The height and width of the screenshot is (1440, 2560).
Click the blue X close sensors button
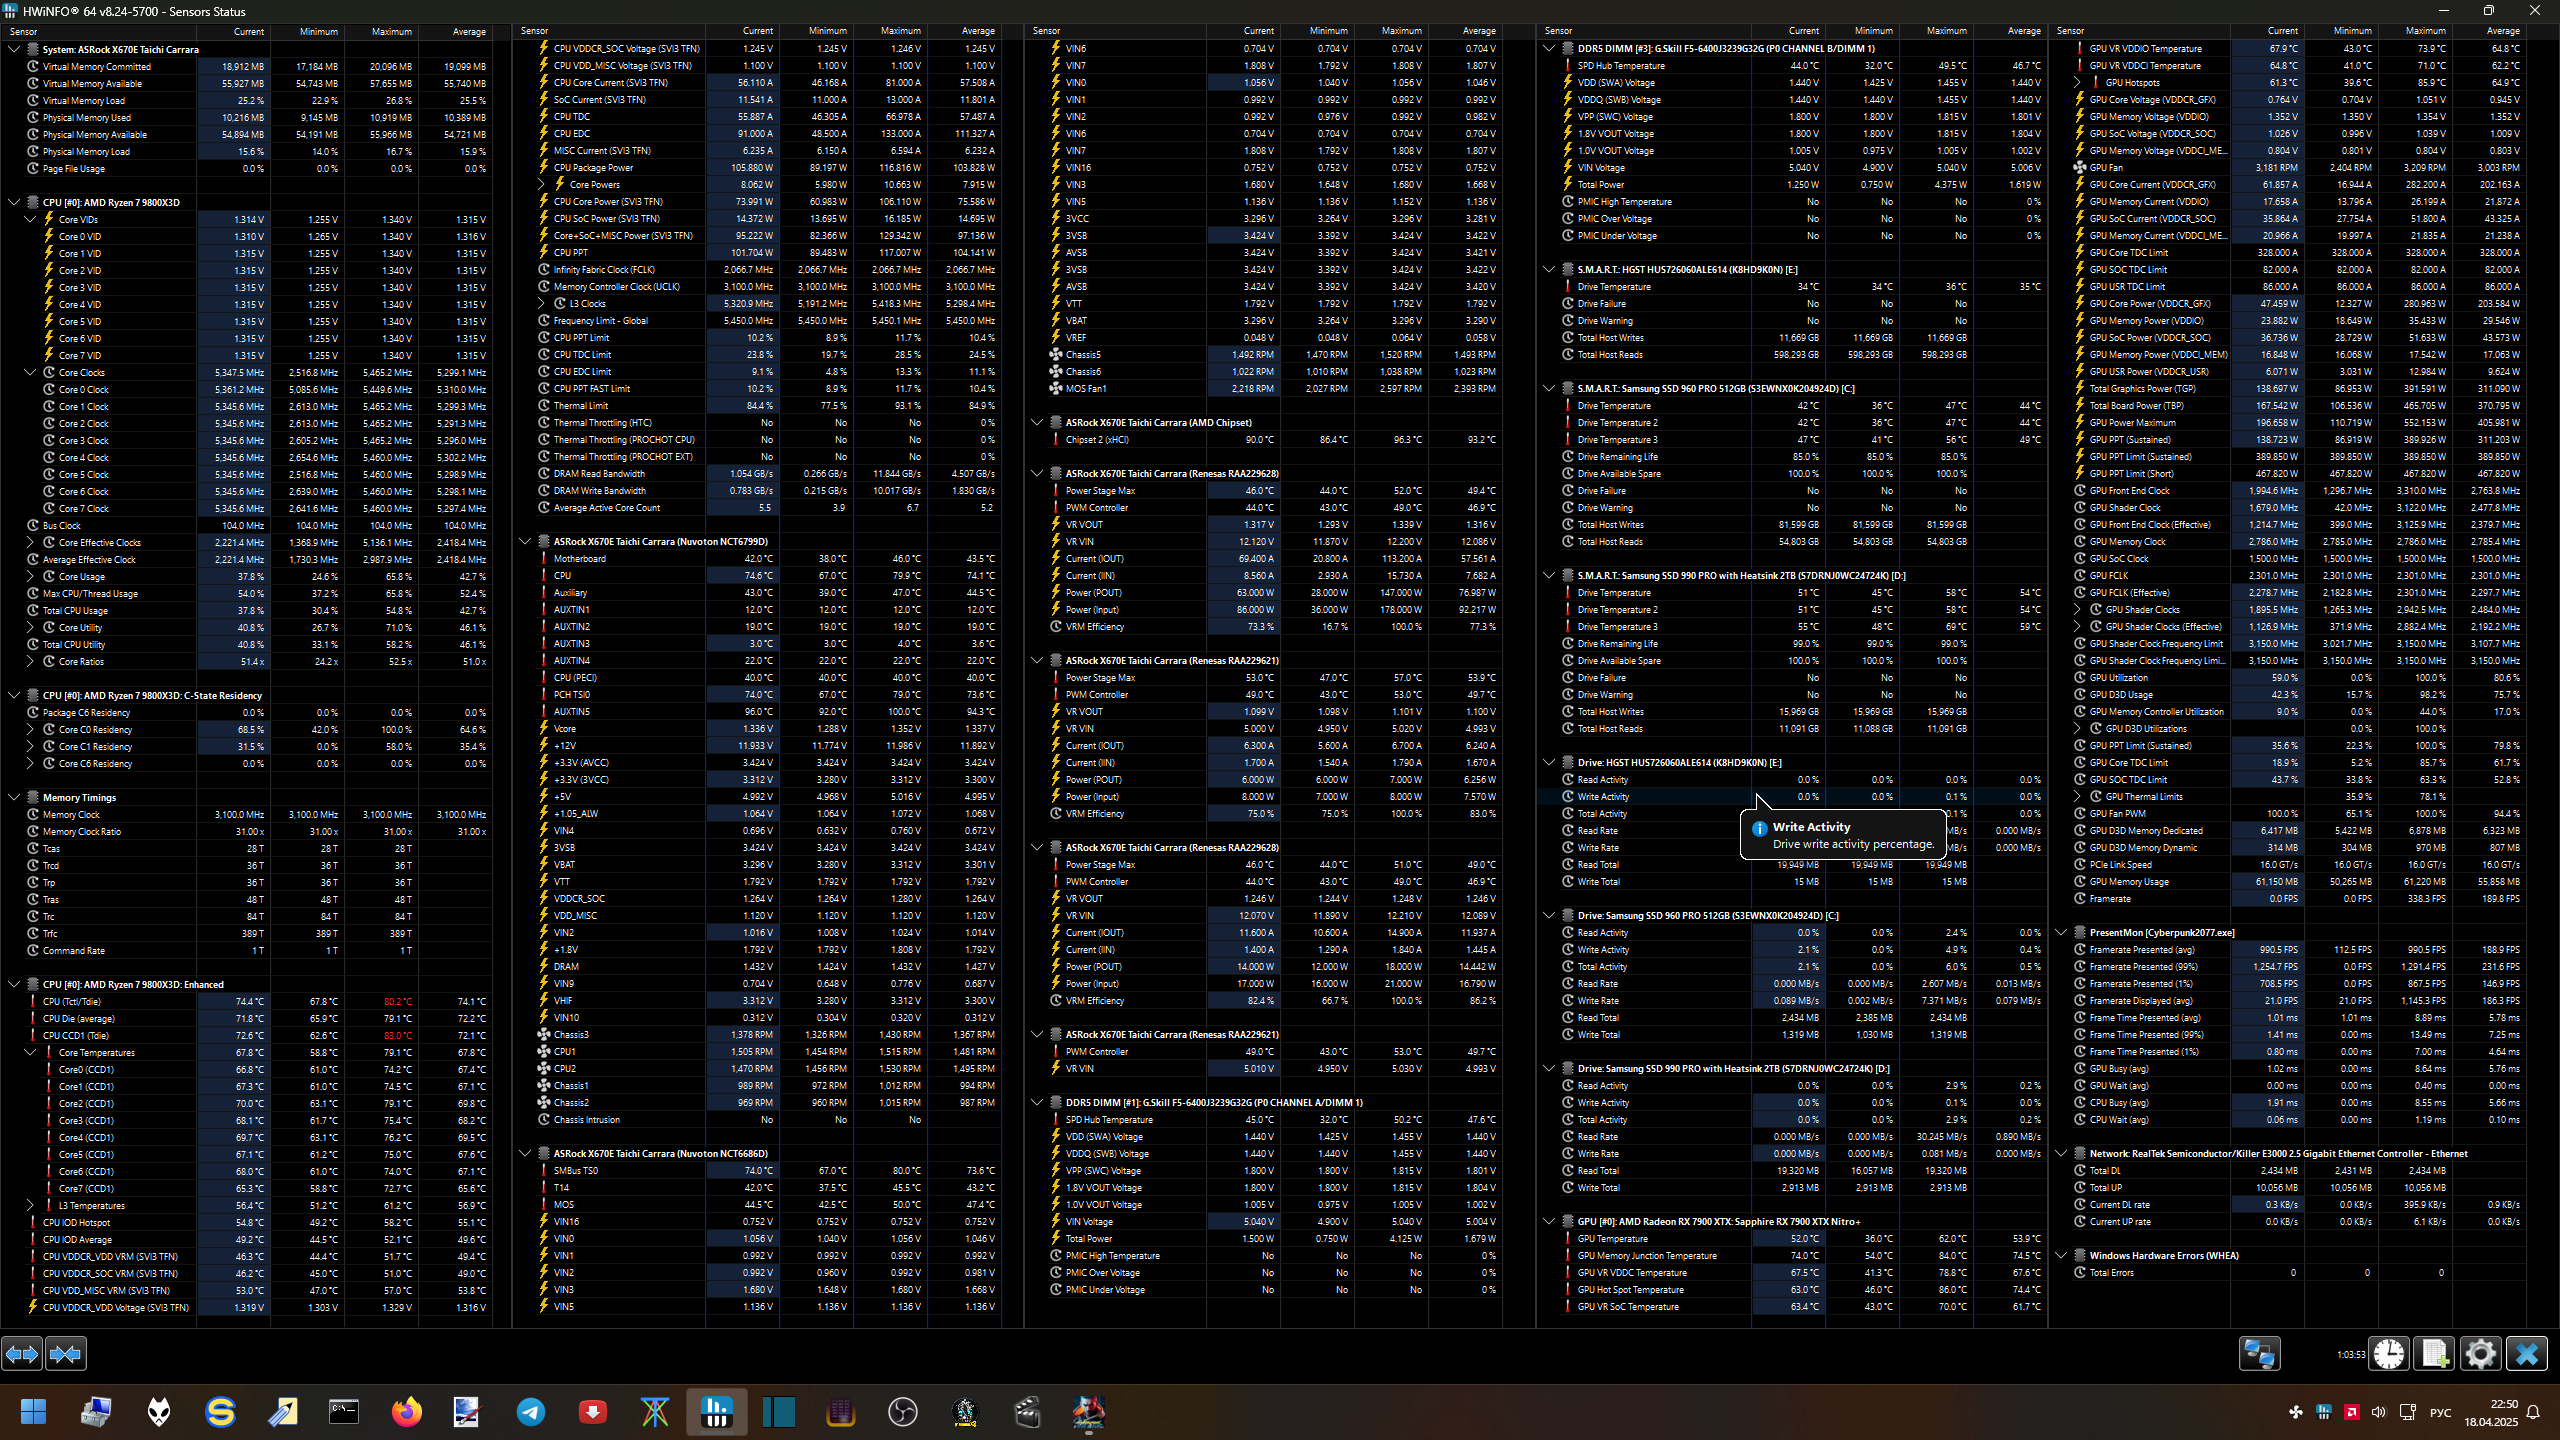2526,1354
